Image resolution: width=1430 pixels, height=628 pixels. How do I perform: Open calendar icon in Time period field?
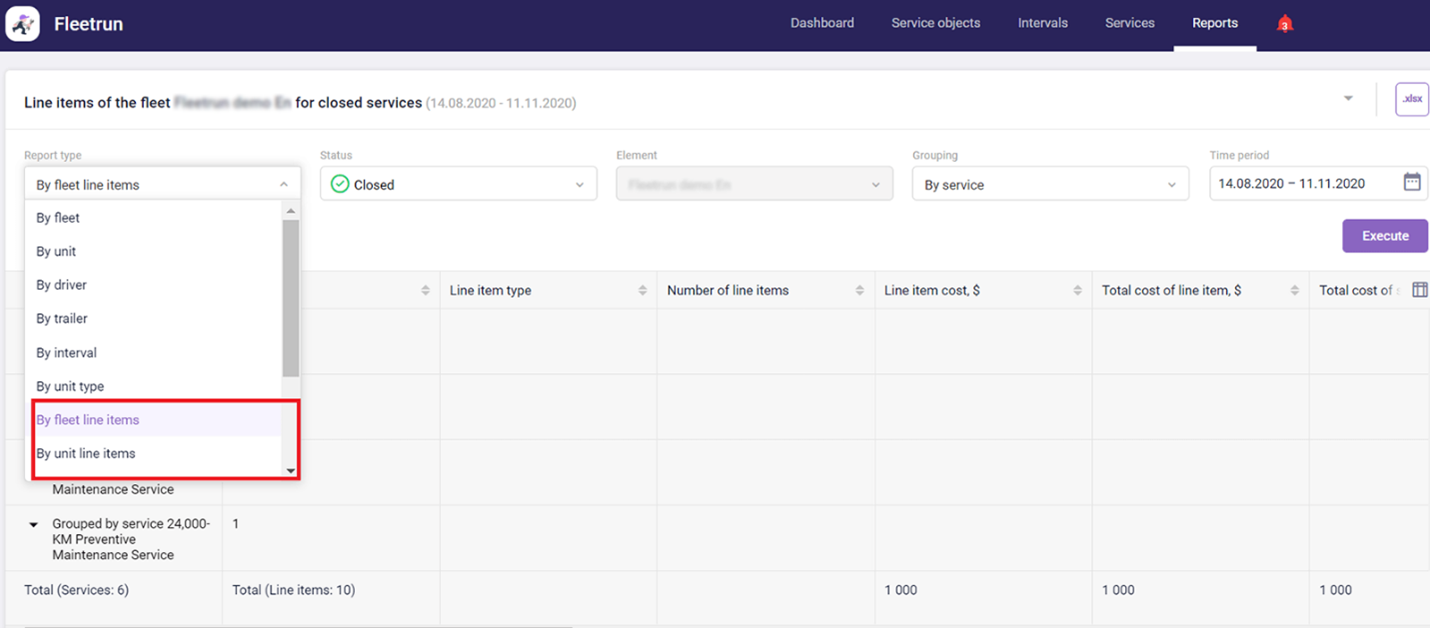1411,182
